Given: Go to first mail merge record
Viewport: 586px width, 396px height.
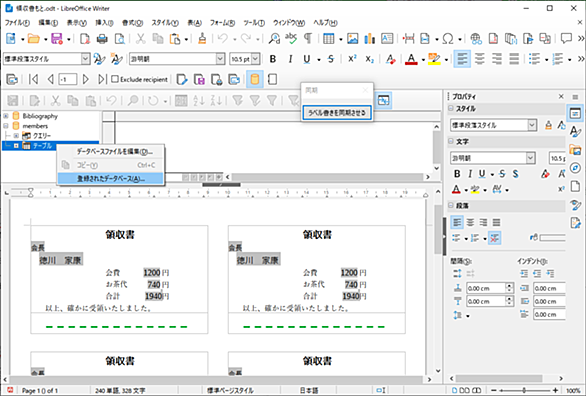Looking at the screenshot, I should point(34,79).
